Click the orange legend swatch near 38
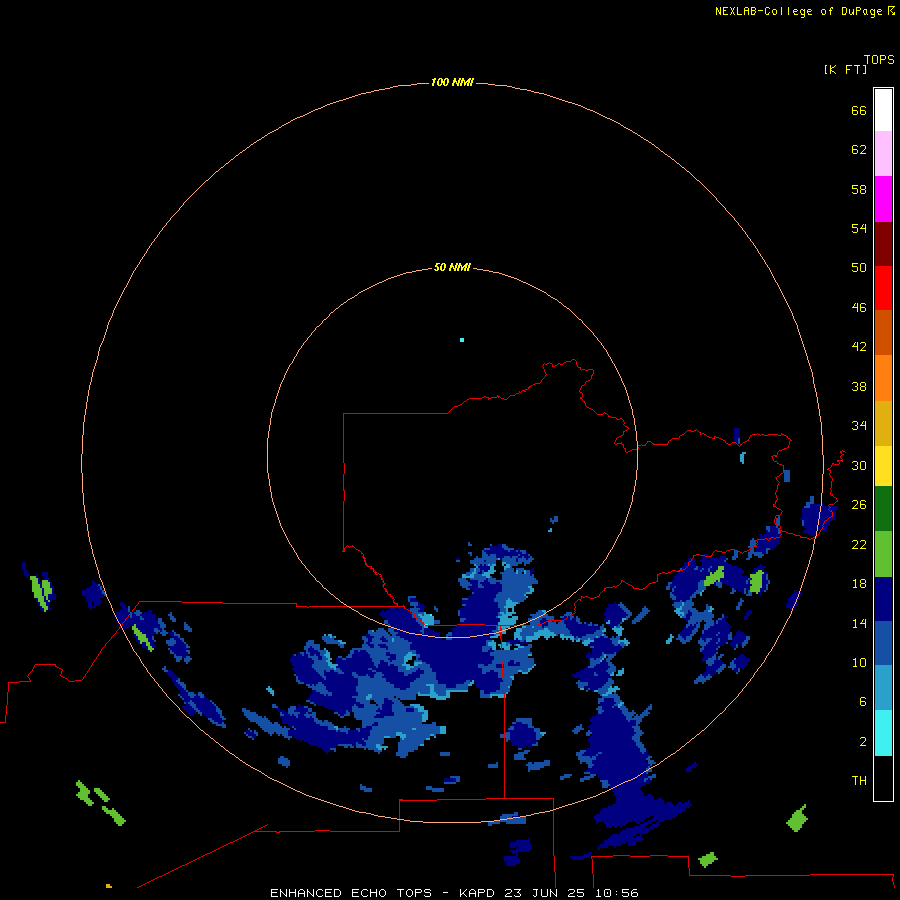This screenshot has width=900, height=900. click(x=883, y=378)
